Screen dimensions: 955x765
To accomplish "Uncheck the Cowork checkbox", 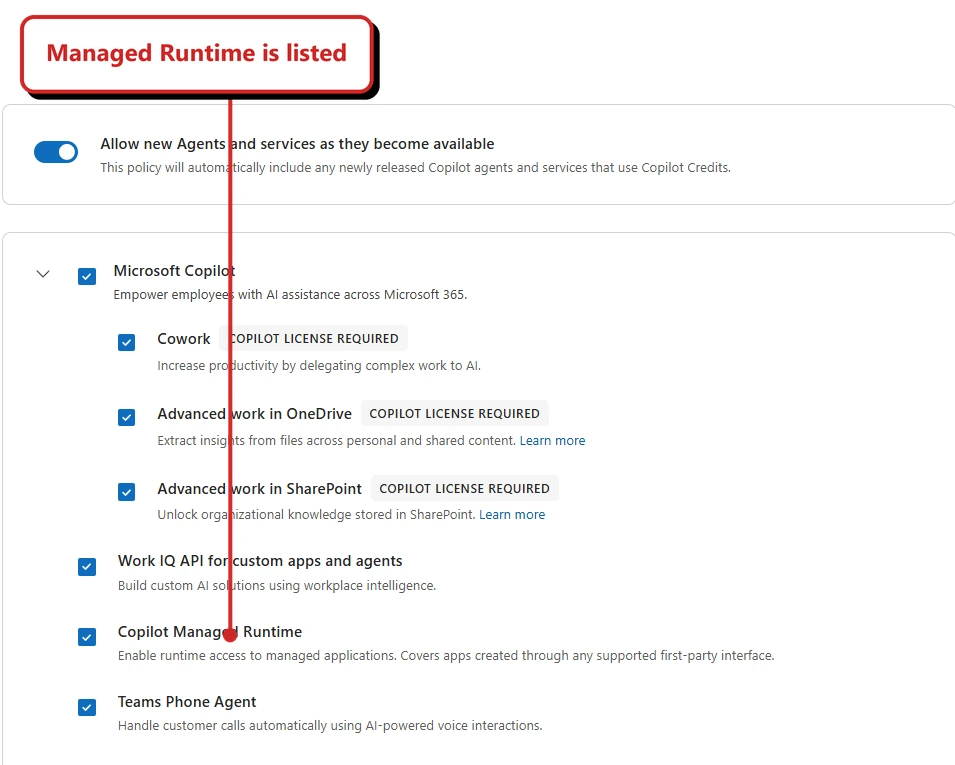I will click(127, 342).
